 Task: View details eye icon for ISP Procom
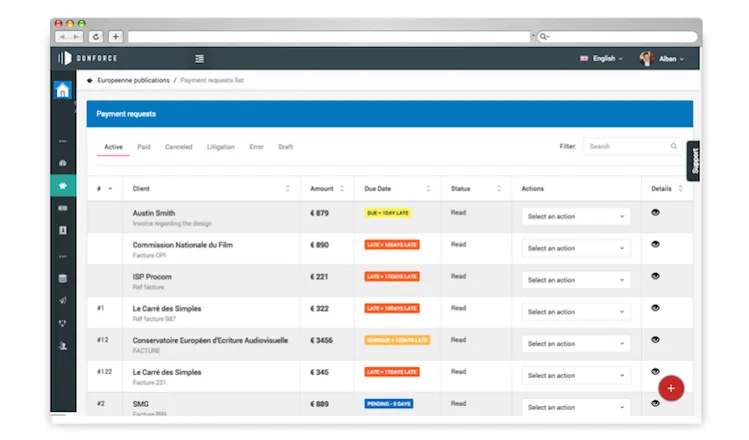click(x=655, y=276)
